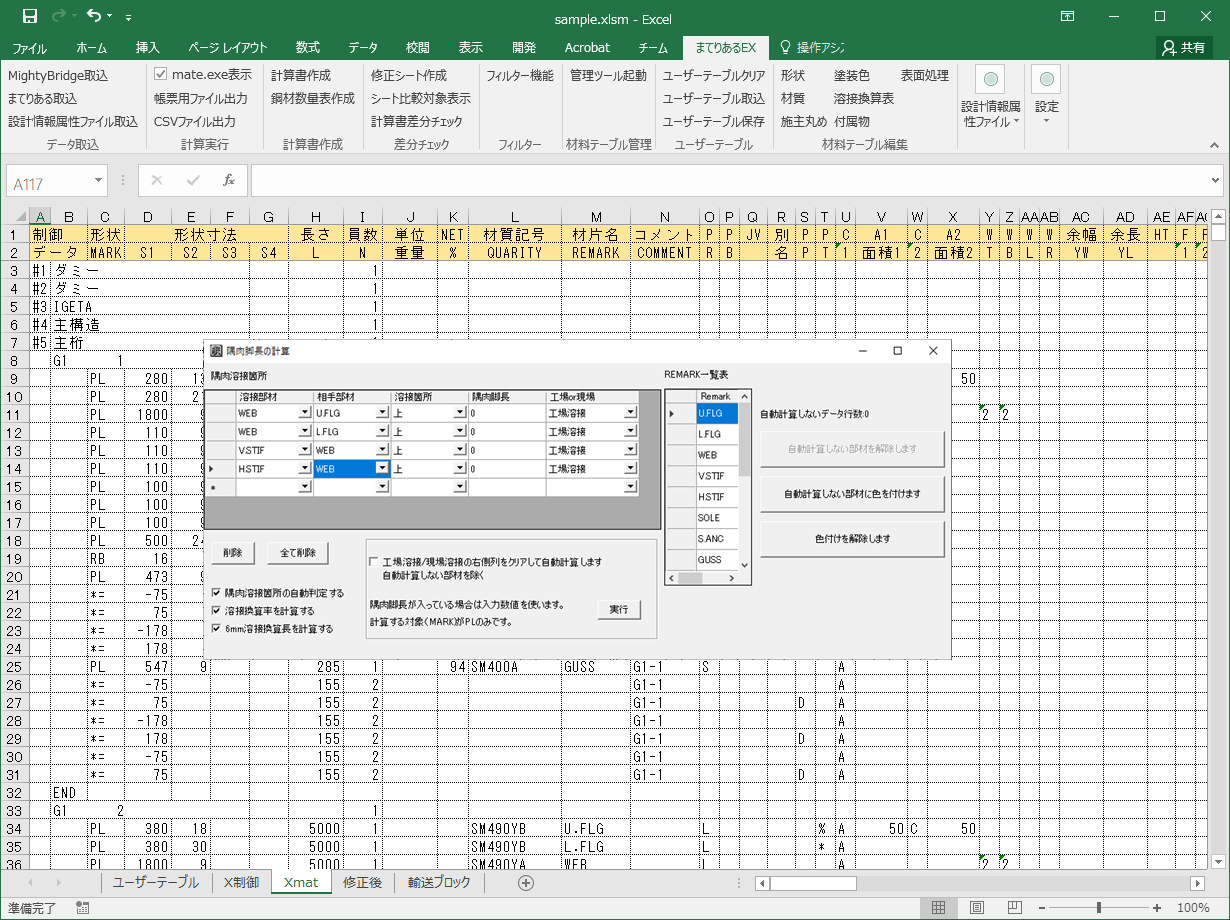Click the insert function fx icon
This screenshot has height=920, width=1230.
click(228, 180)
